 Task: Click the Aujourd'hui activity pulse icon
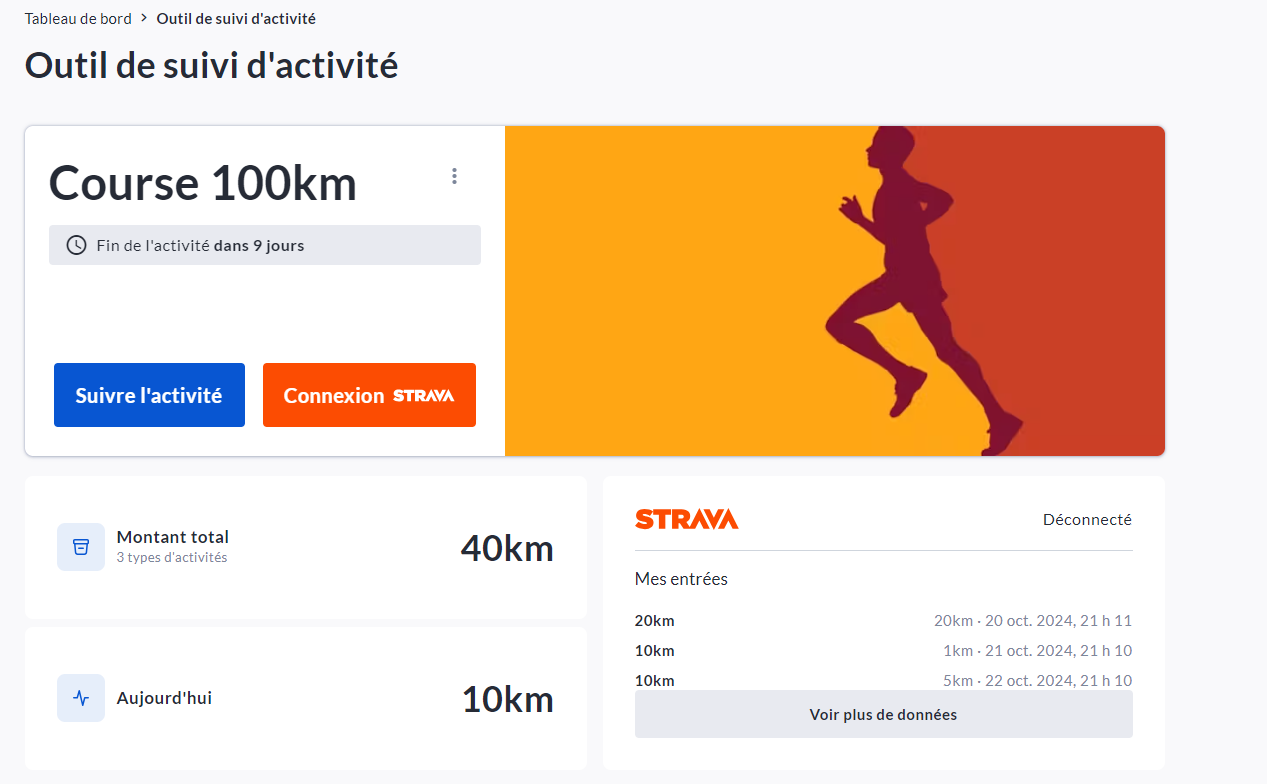click(x=81, y=698)
